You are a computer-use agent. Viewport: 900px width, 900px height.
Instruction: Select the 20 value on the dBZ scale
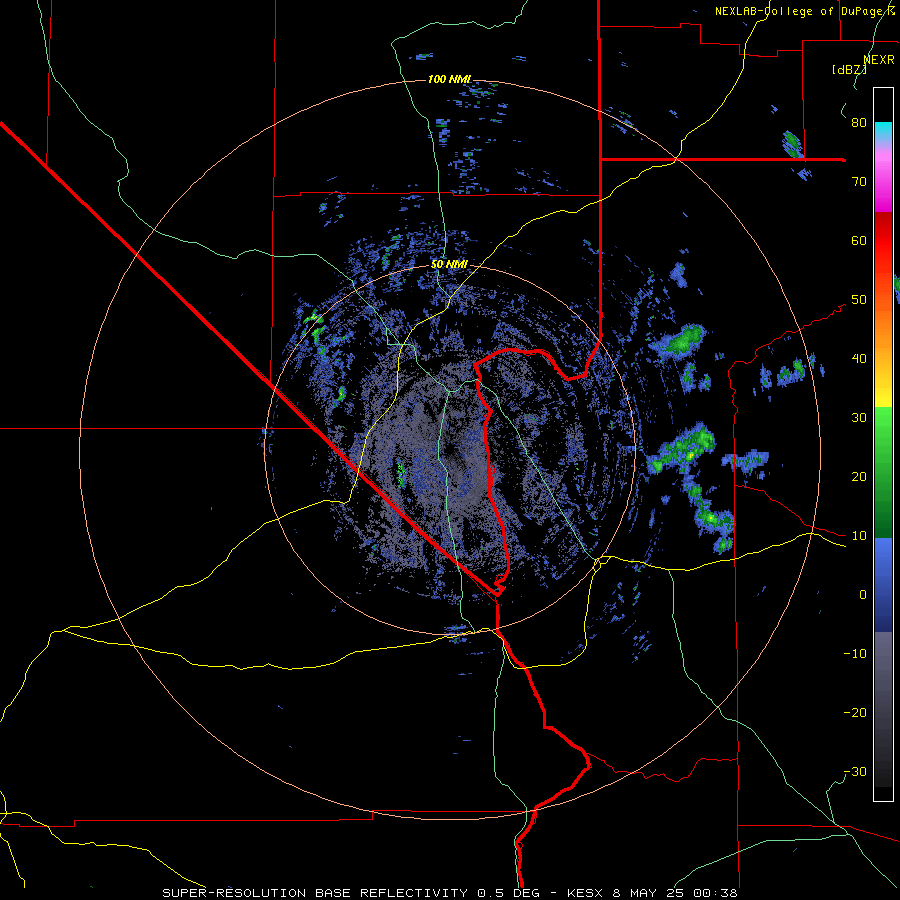click(859, 477)
